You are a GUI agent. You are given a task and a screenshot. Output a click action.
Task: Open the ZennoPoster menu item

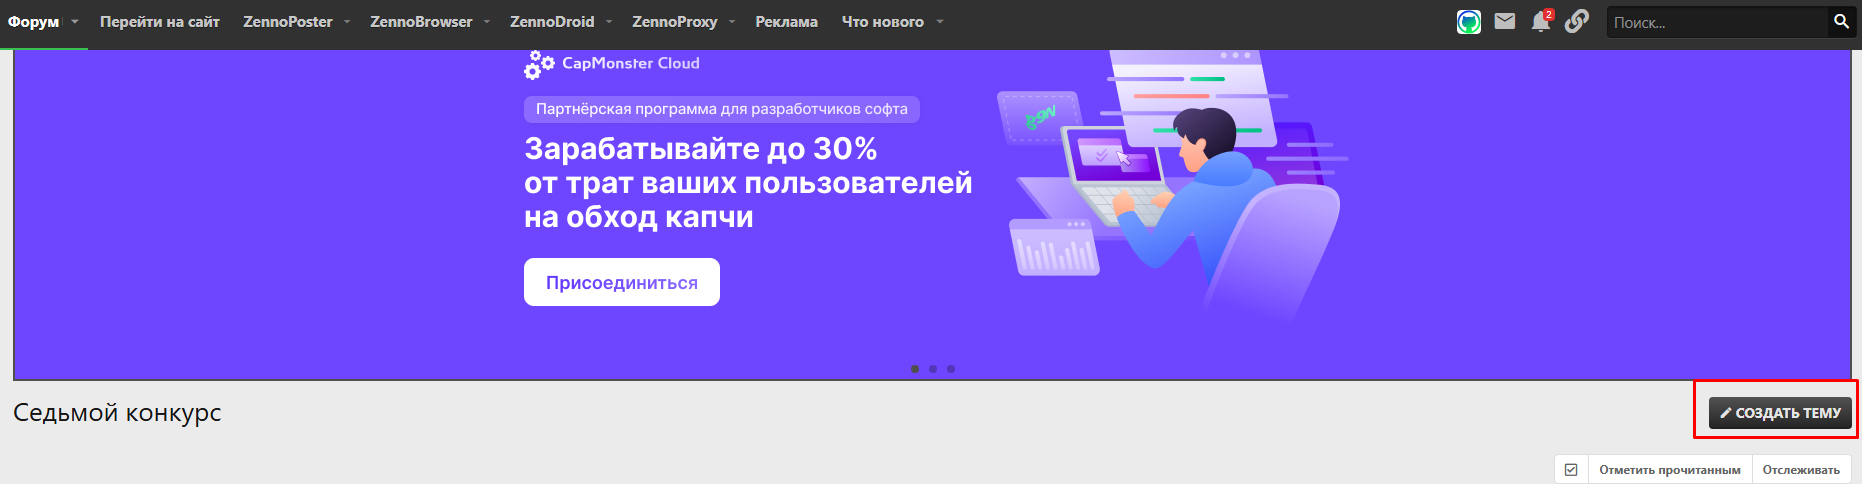[288, 22]
